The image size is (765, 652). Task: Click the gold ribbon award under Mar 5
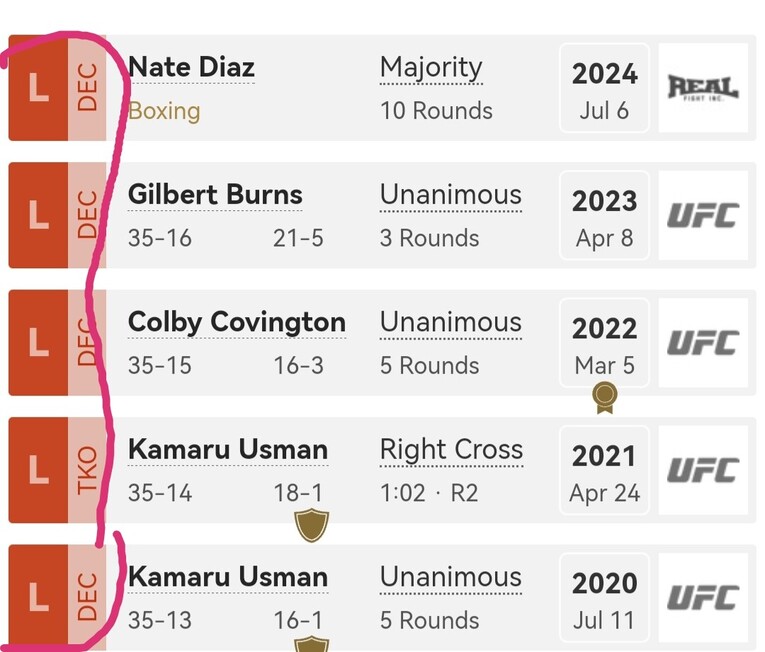[604, 398]
